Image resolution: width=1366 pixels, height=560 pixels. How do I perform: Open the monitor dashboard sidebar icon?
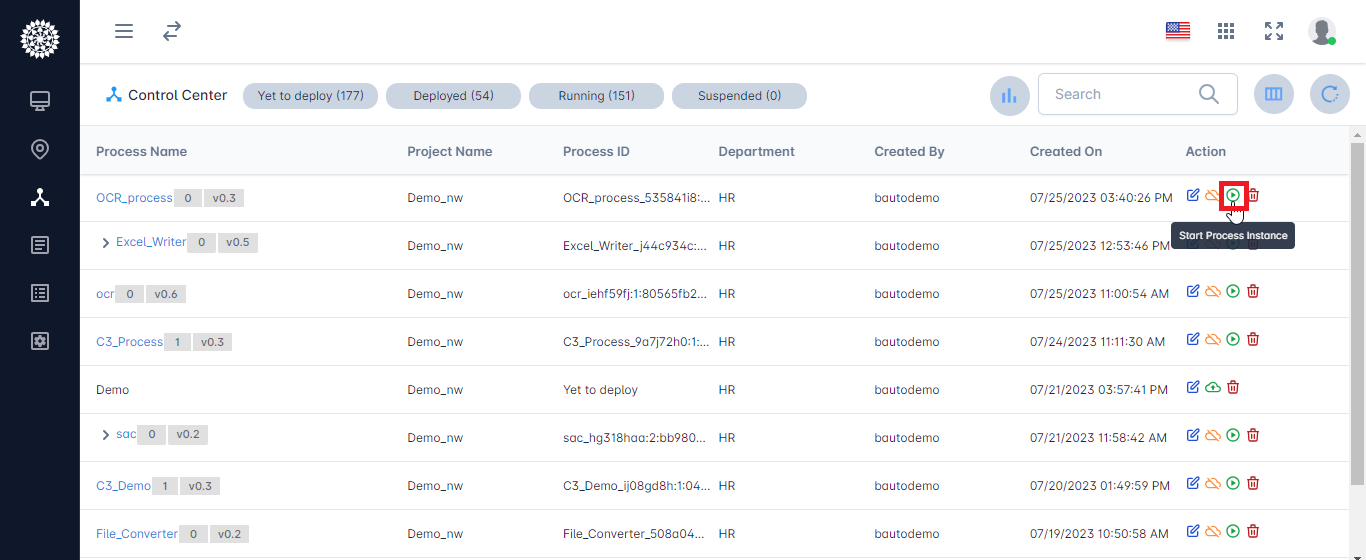40,101
